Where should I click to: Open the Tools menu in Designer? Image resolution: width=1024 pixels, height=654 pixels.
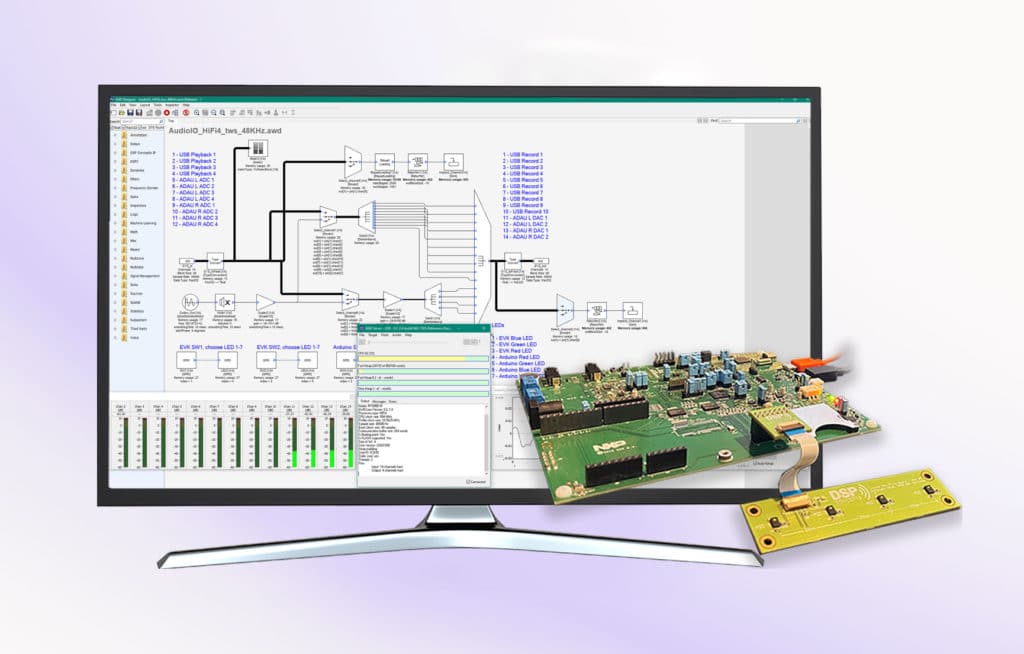[157, 105]
